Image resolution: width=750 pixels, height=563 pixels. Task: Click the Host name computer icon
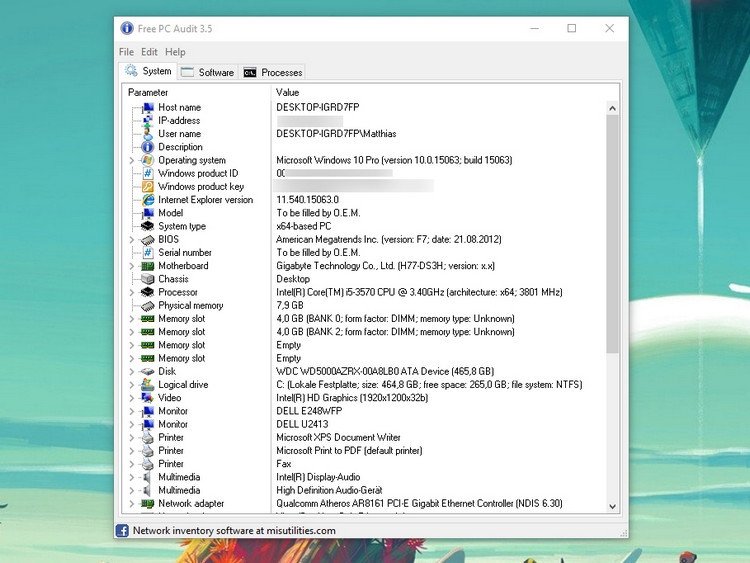click(x=148, y=107)
